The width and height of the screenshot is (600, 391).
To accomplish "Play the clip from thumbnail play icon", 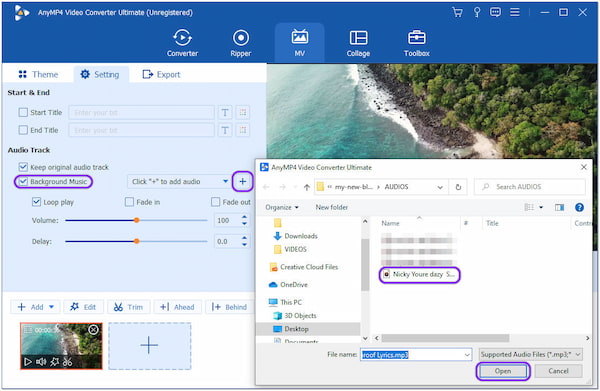I will pyautogui.click(x=28, y=362).
